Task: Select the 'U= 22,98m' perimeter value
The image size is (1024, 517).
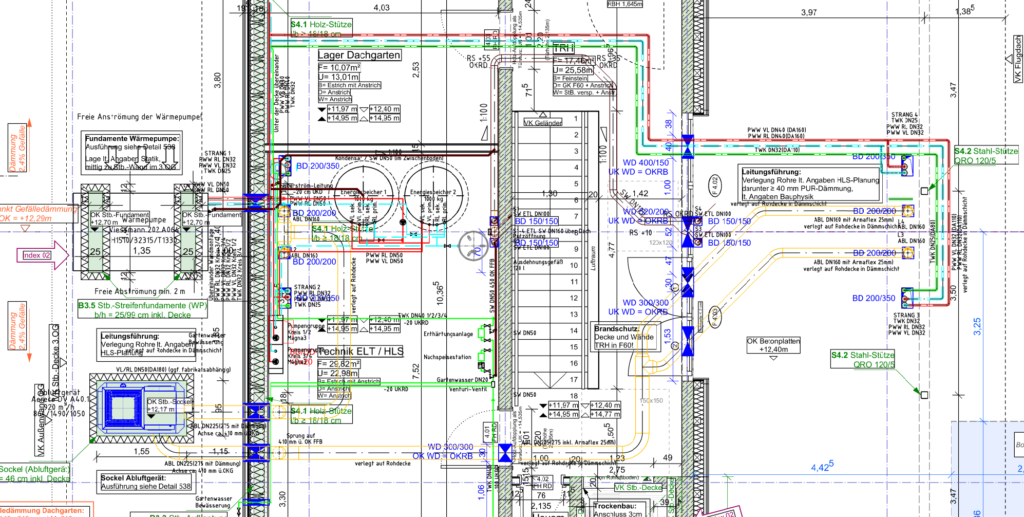Action: (340, 372)
